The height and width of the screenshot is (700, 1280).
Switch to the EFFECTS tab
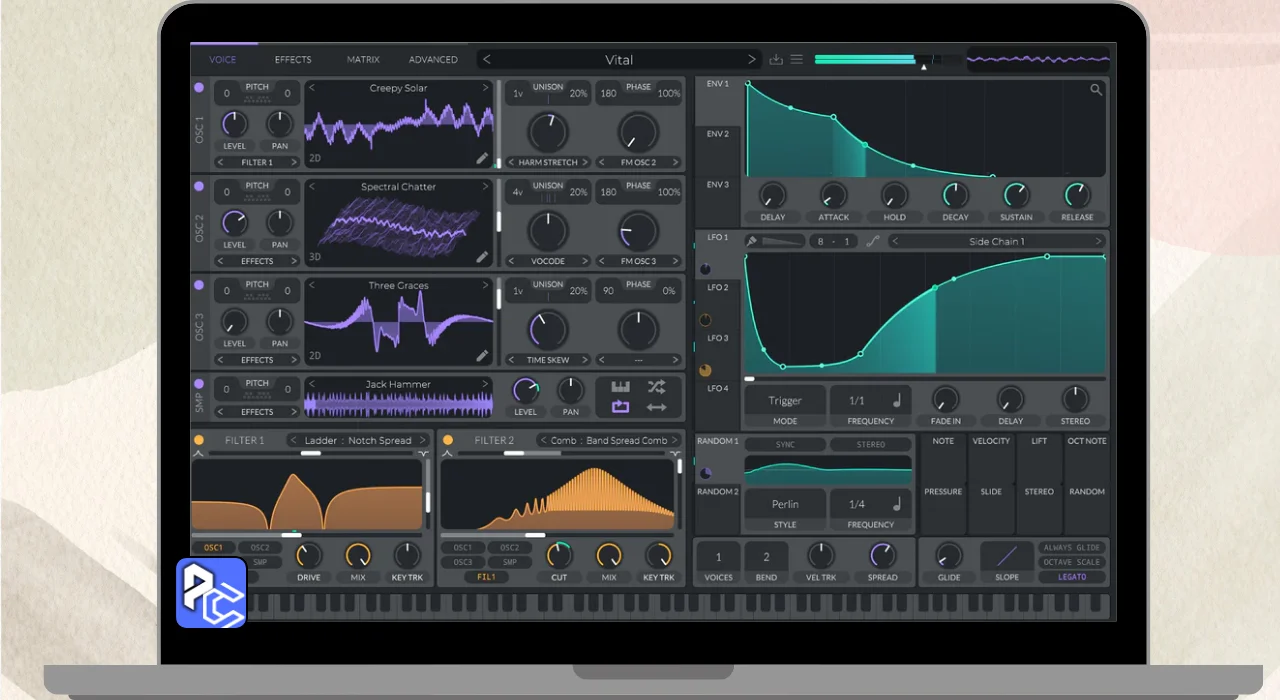(293, 60)
